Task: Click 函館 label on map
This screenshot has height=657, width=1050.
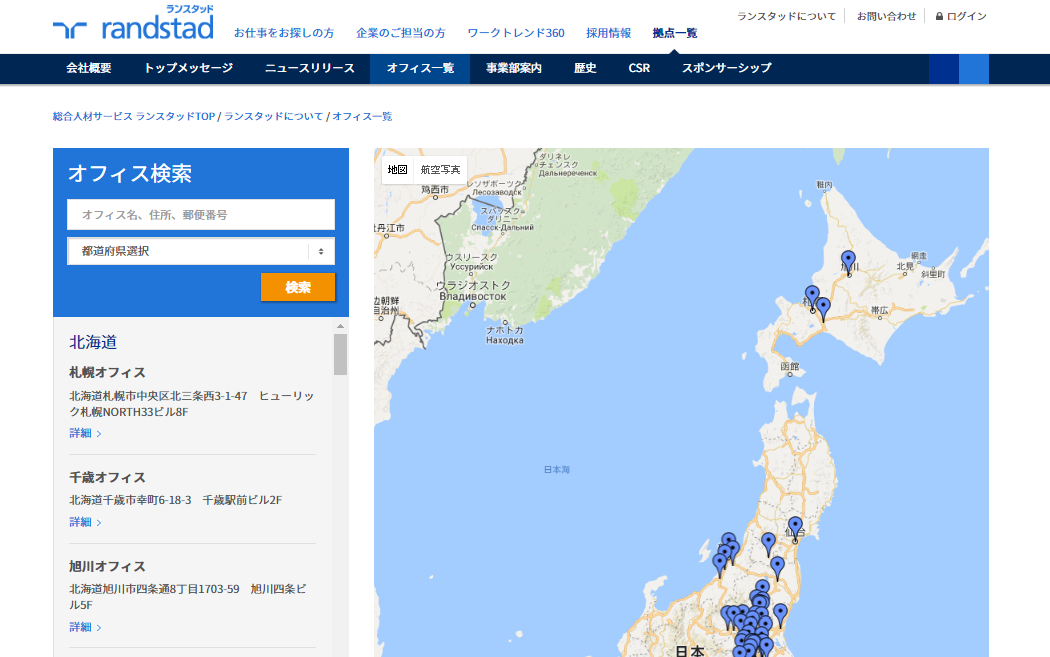Action: 790,366
